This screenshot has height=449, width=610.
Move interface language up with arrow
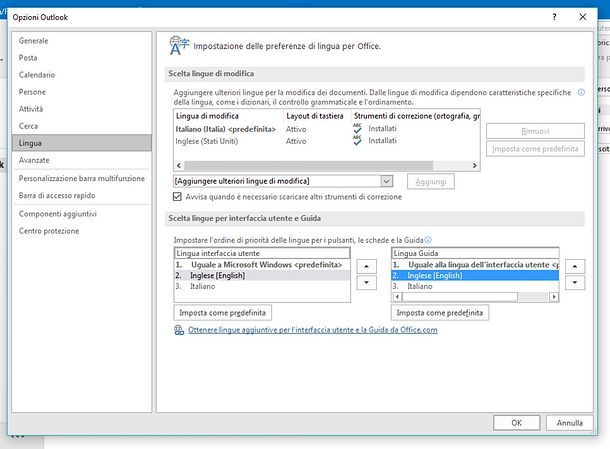366,267
